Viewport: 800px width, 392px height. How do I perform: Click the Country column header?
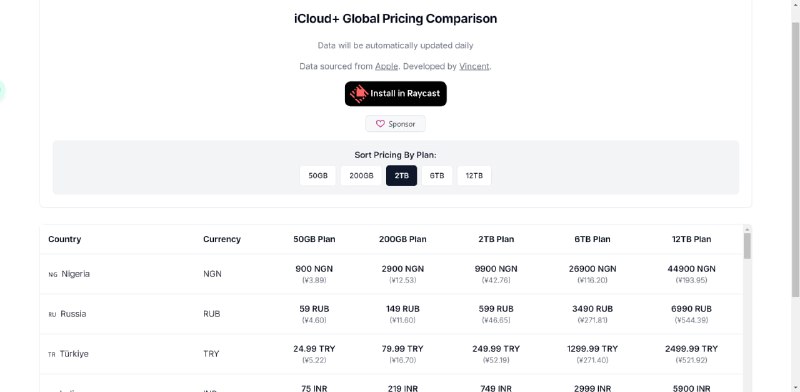pyautogui.click(x=65, y=239)
